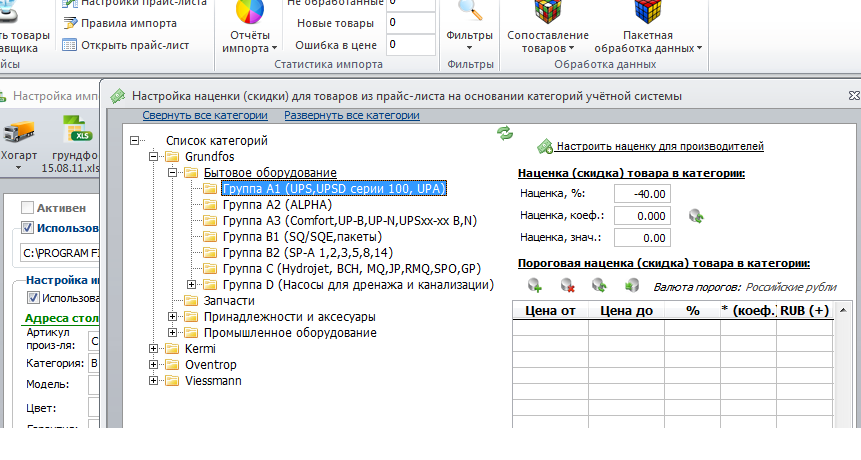This screenshot has width=861, height=460.
Task: Click the Модель input field
Action: 94,384
